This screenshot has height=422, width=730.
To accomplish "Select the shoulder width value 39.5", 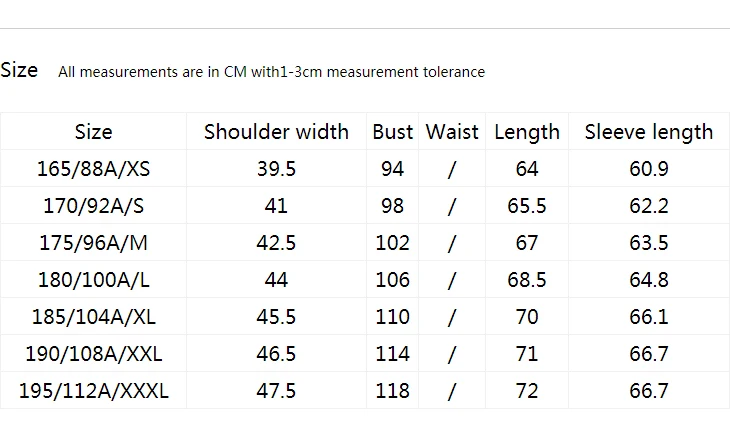I will [x=276, y=169].
